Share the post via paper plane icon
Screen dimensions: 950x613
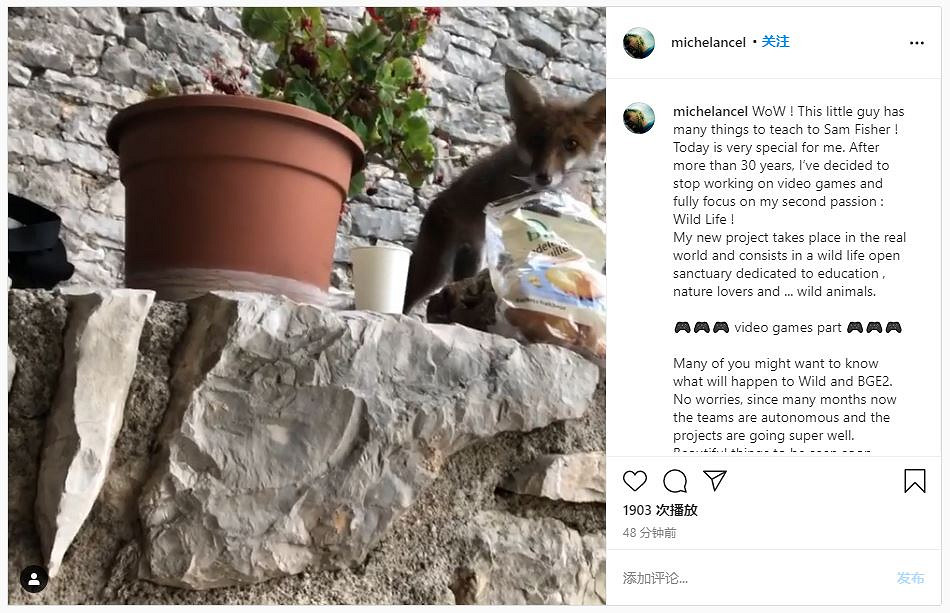[714, 481]
